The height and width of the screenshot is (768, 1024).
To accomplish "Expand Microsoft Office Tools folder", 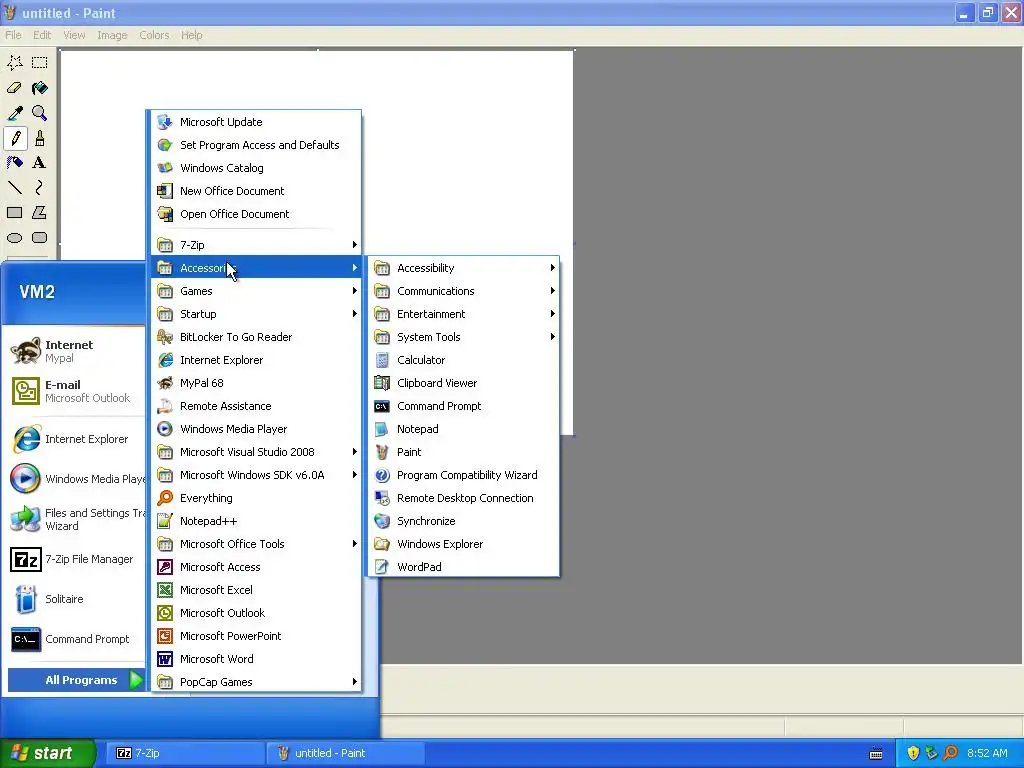I will (256, 544).
